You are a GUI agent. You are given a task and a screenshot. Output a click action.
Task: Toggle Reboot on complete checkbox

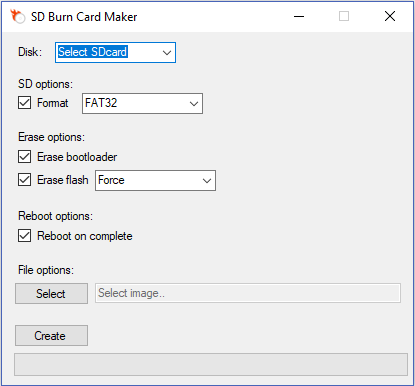click(x=25, y=236)
